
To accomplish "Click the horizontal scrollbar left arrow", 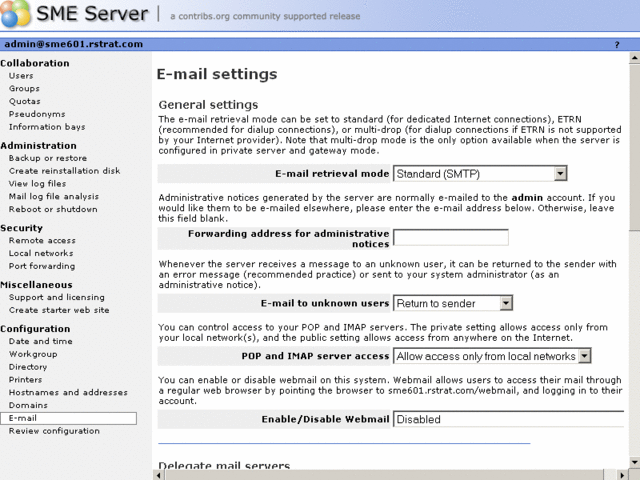I will click(x=159, y=475).
